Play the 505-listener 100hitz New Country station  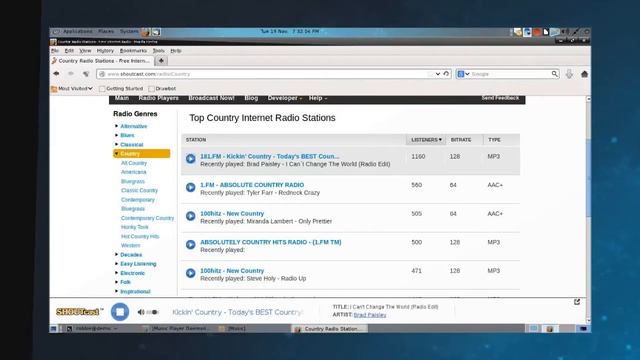[191, 216]
